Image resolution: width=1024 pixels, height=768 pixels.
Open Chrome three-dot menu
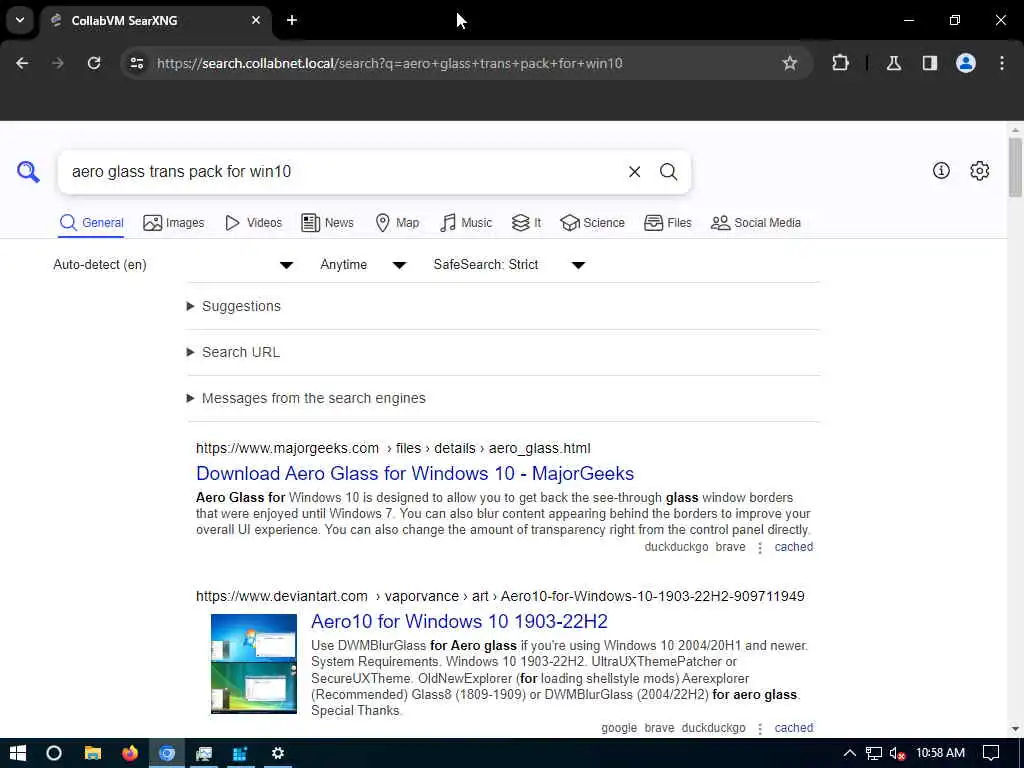[x=1002, y=63]
